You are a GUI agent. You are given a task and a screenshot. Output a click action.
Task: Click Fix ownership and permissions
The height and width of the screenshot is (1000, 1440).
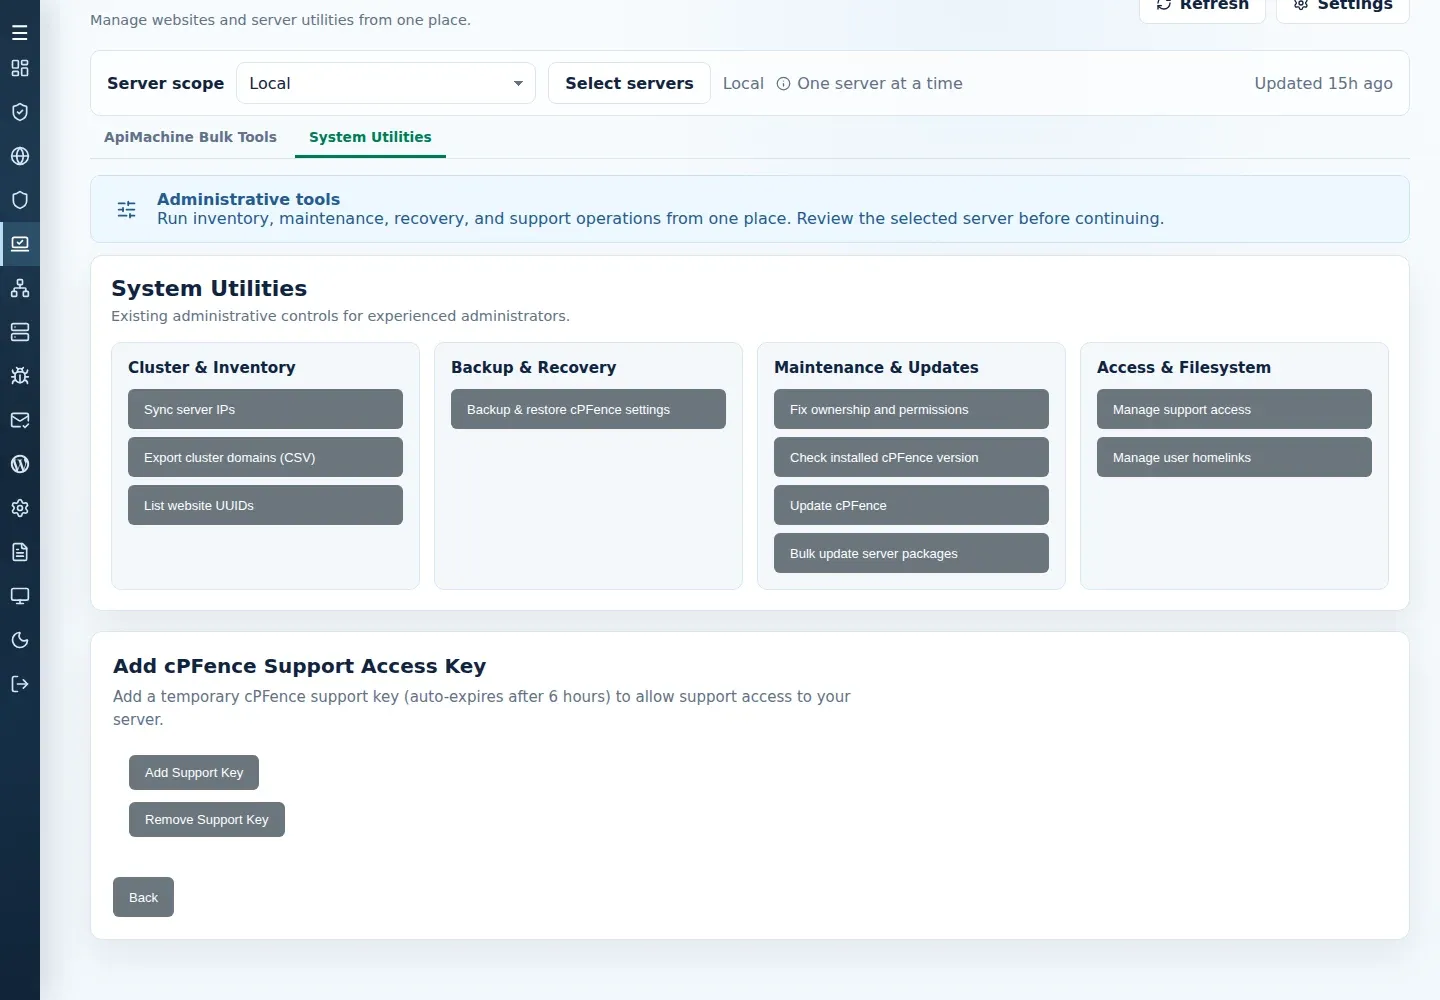pyautogui.click(x=911, y=409)
